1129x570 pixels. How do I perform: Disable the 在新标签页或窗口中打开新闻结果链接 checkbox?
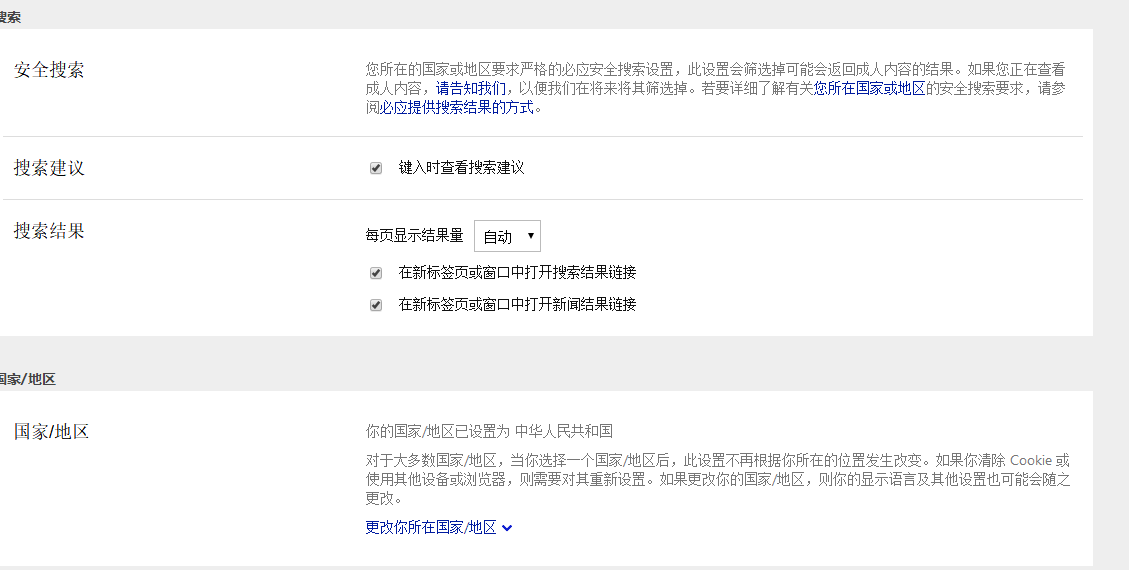click(376, 305)
